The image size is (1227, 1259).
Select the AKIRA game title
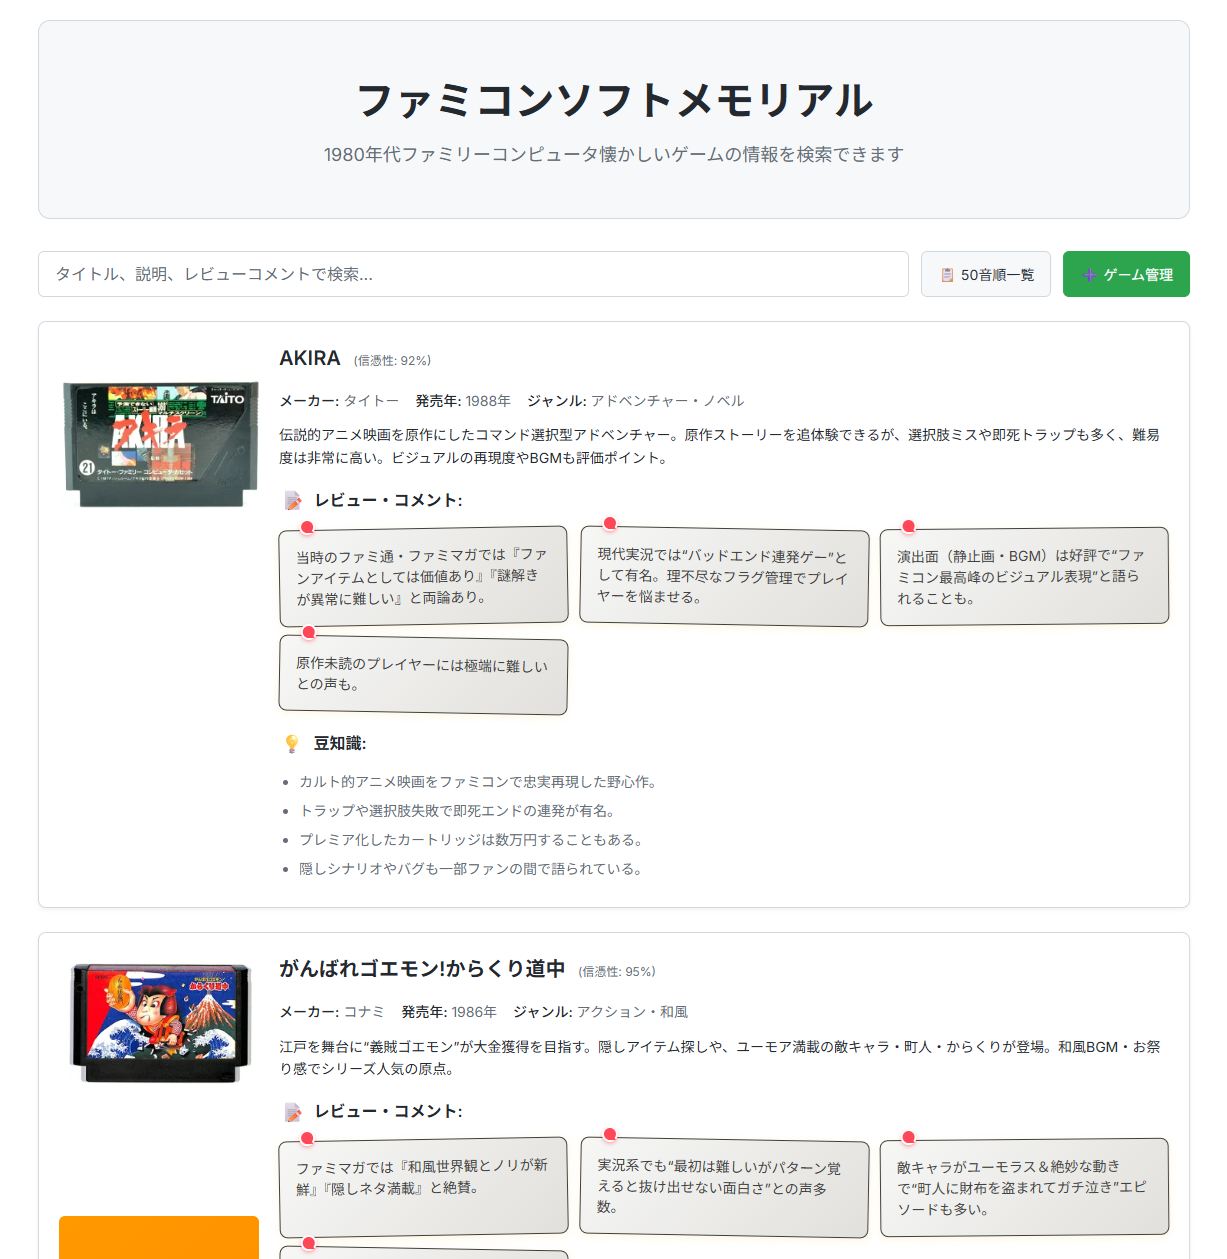310,358
